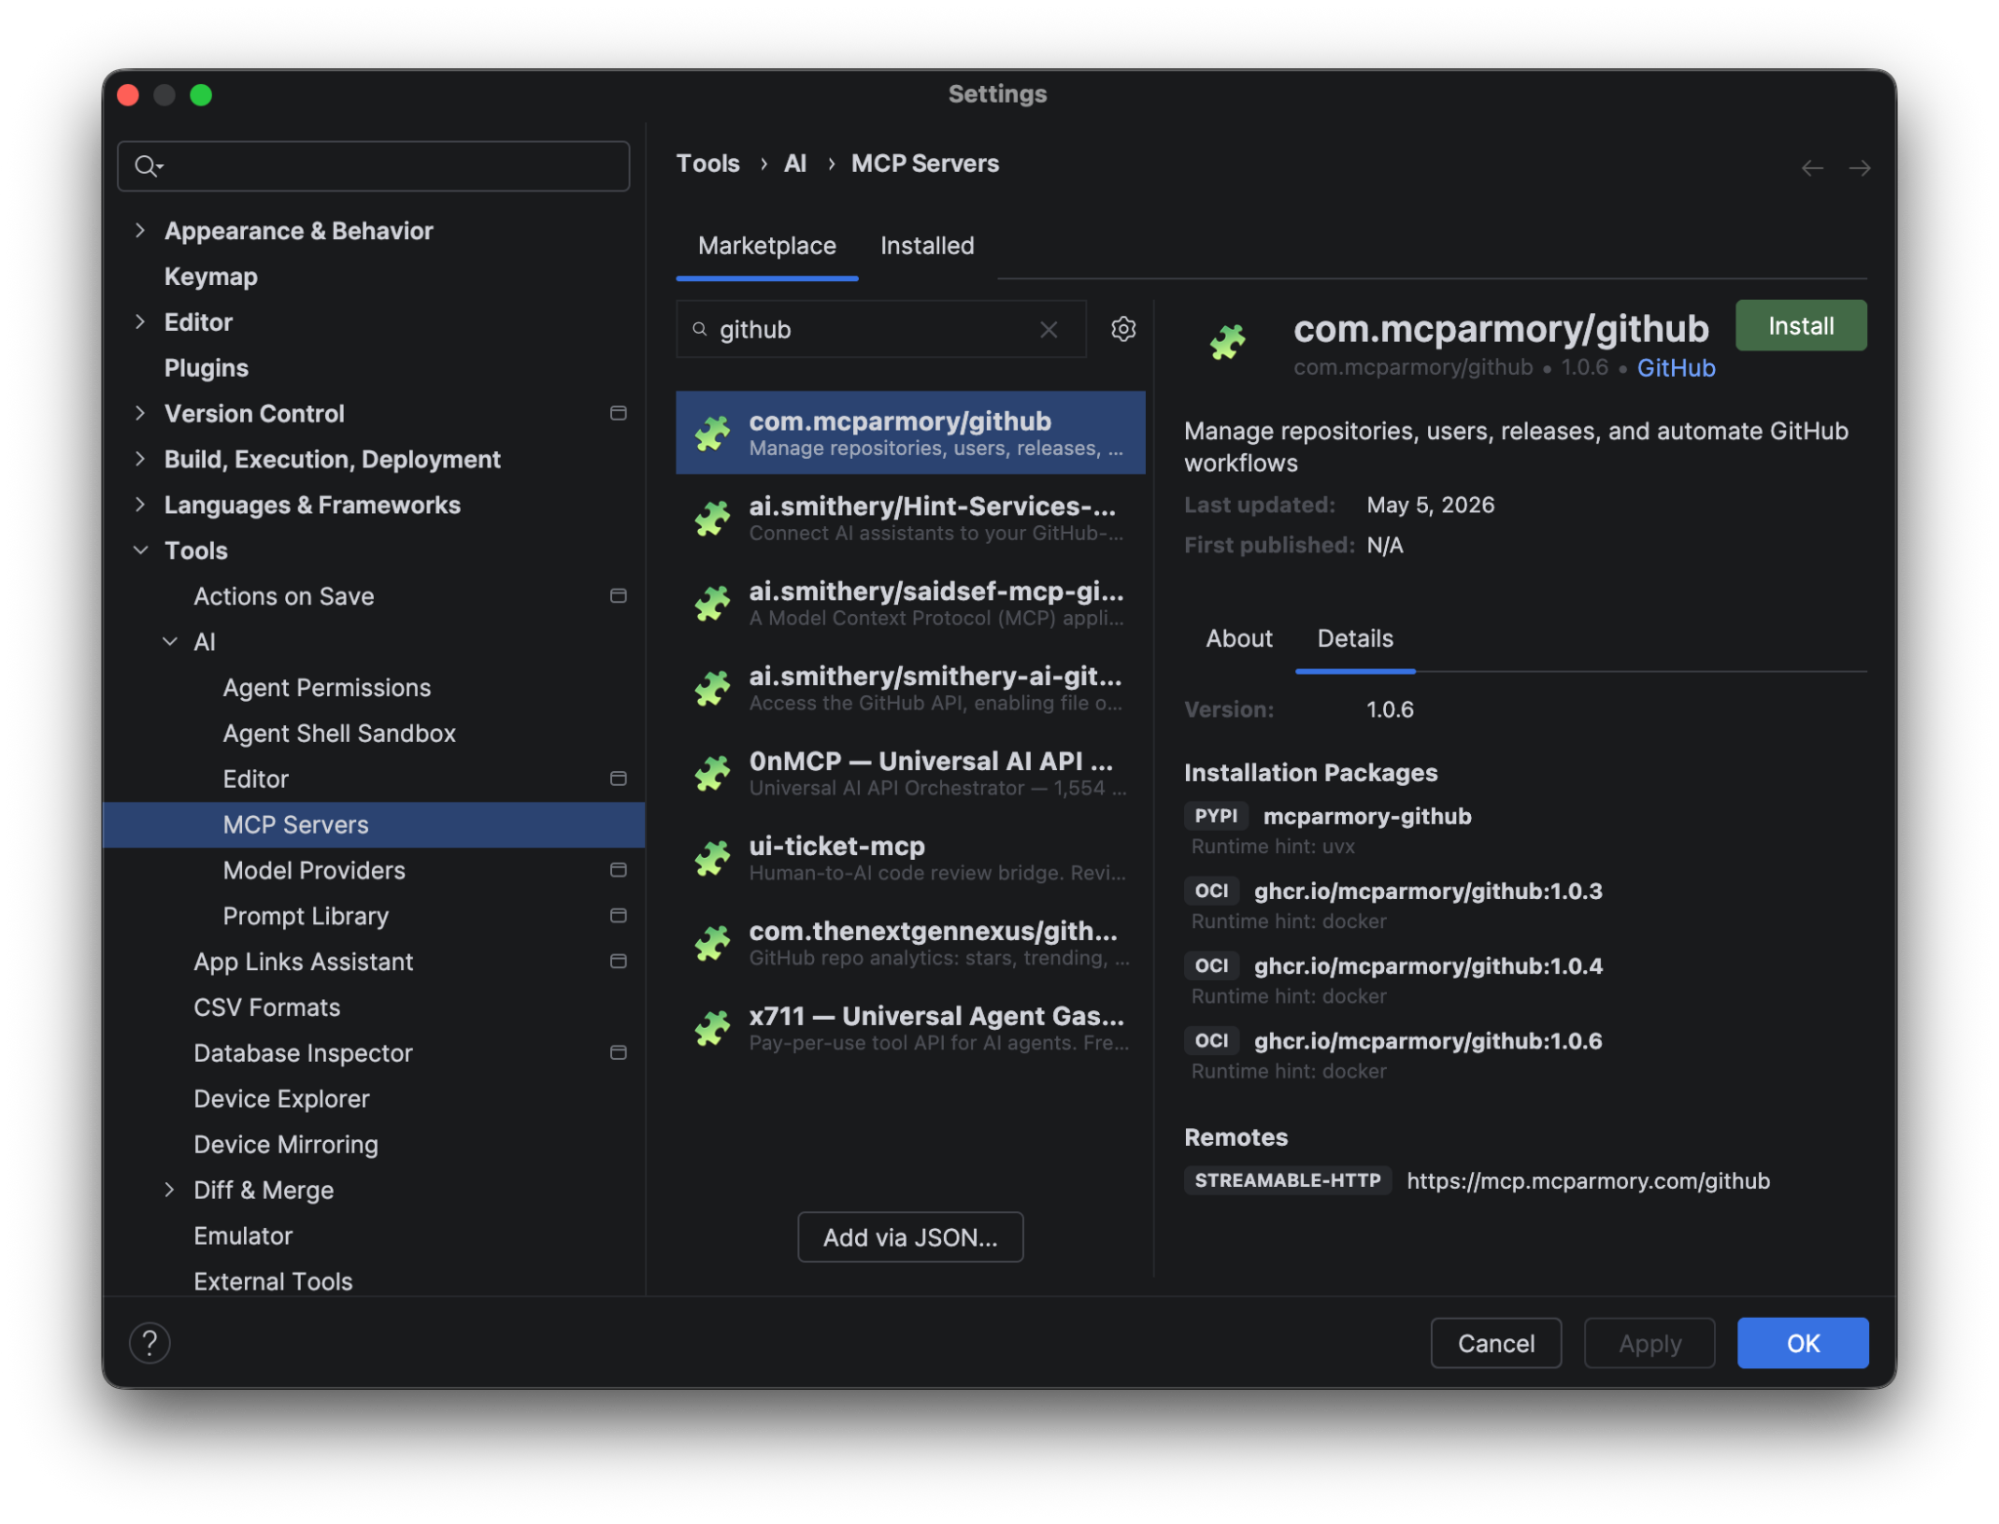1999x1524 pixels.
Task: Open External Tools settings page
Action: [273, 1281]
